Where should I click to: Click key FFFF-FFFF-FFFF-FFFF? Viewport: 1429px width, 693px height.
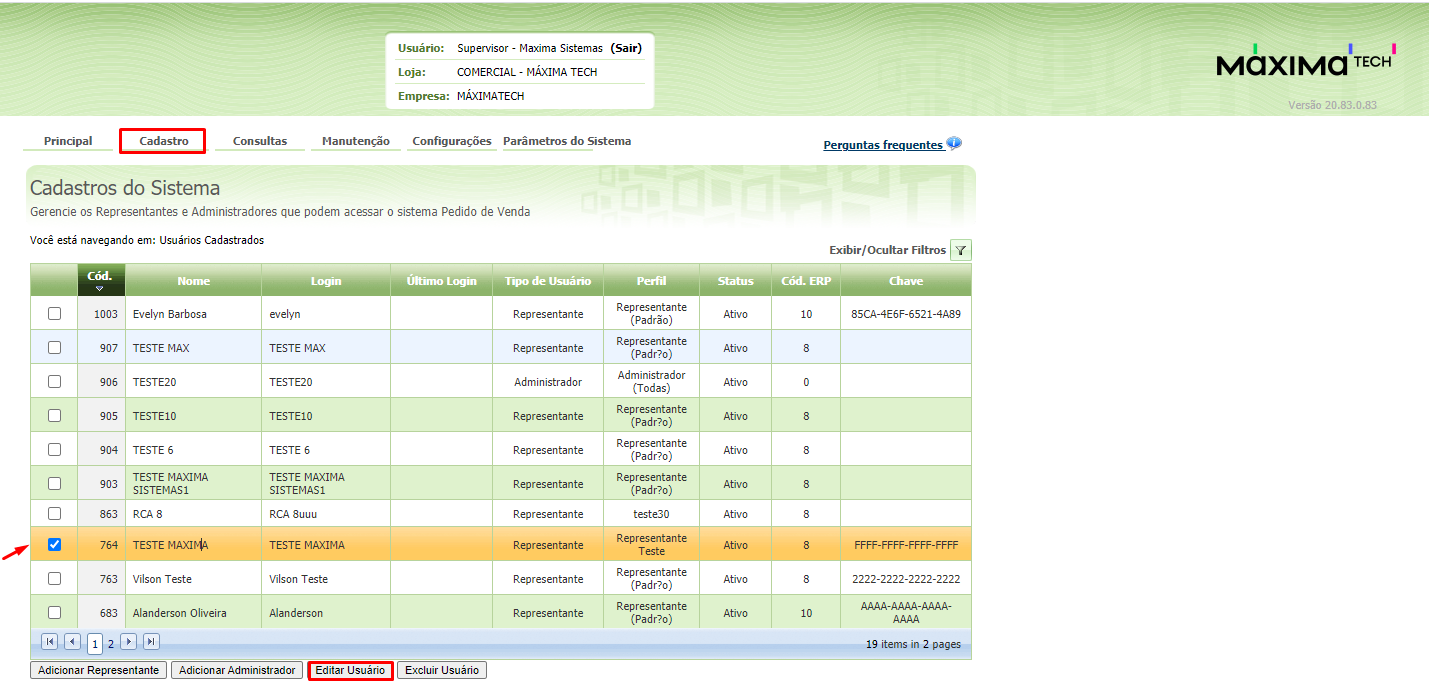click(906, 545)
